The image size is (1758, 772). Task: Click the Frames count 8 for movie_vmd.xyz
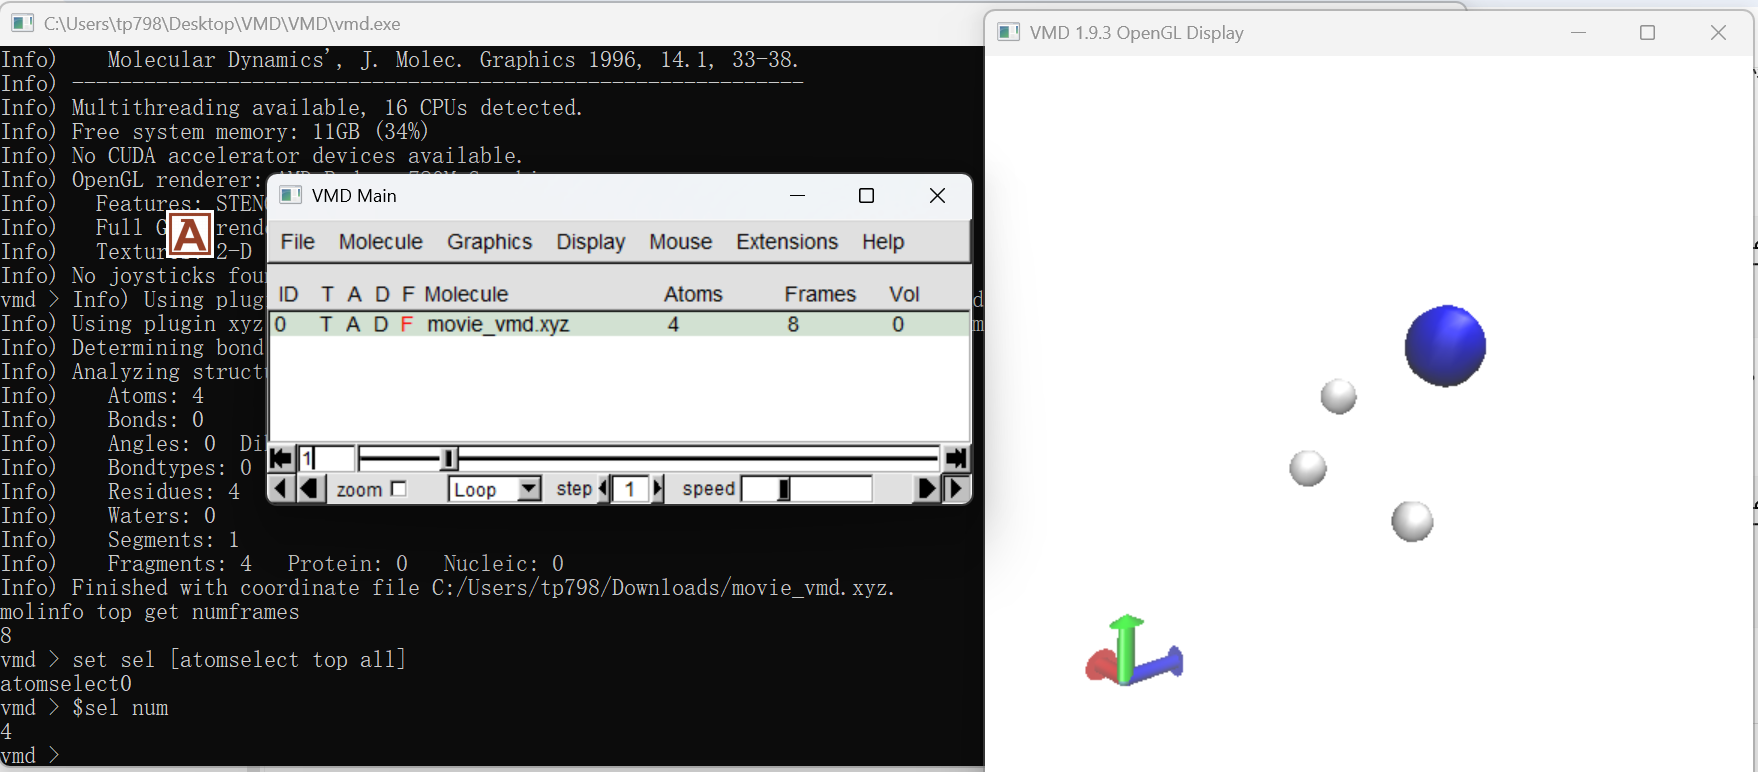793,324
